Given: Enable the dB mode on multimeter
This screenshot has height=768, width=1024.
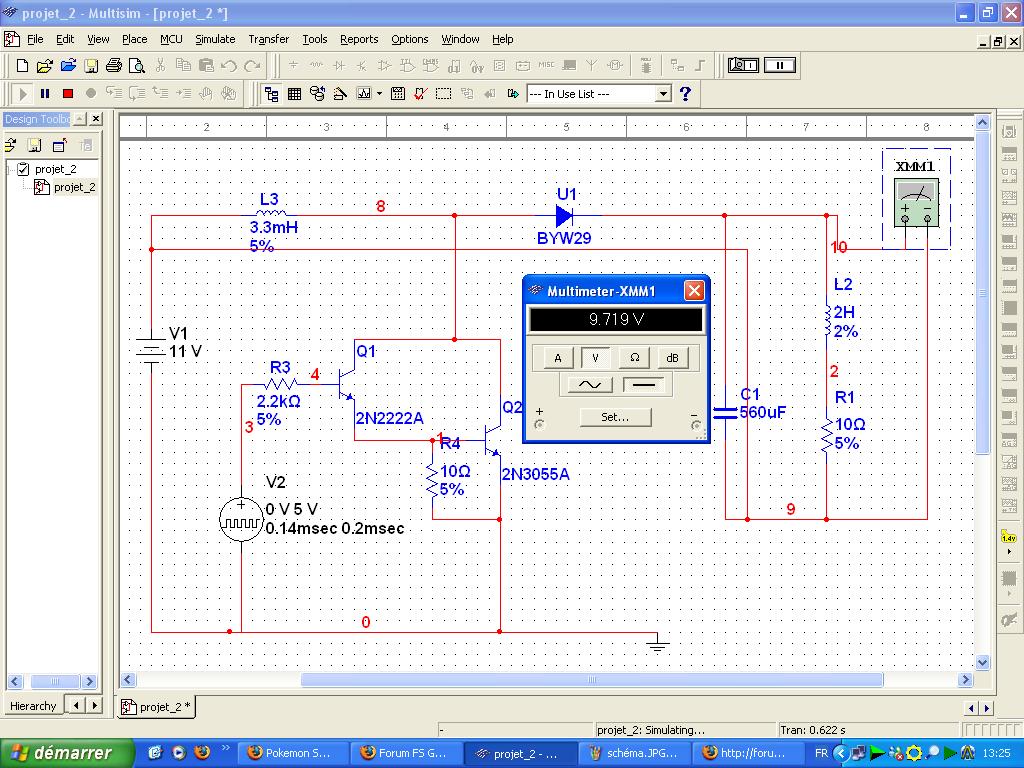Looking at the screenshot, I should pos(672,357).
